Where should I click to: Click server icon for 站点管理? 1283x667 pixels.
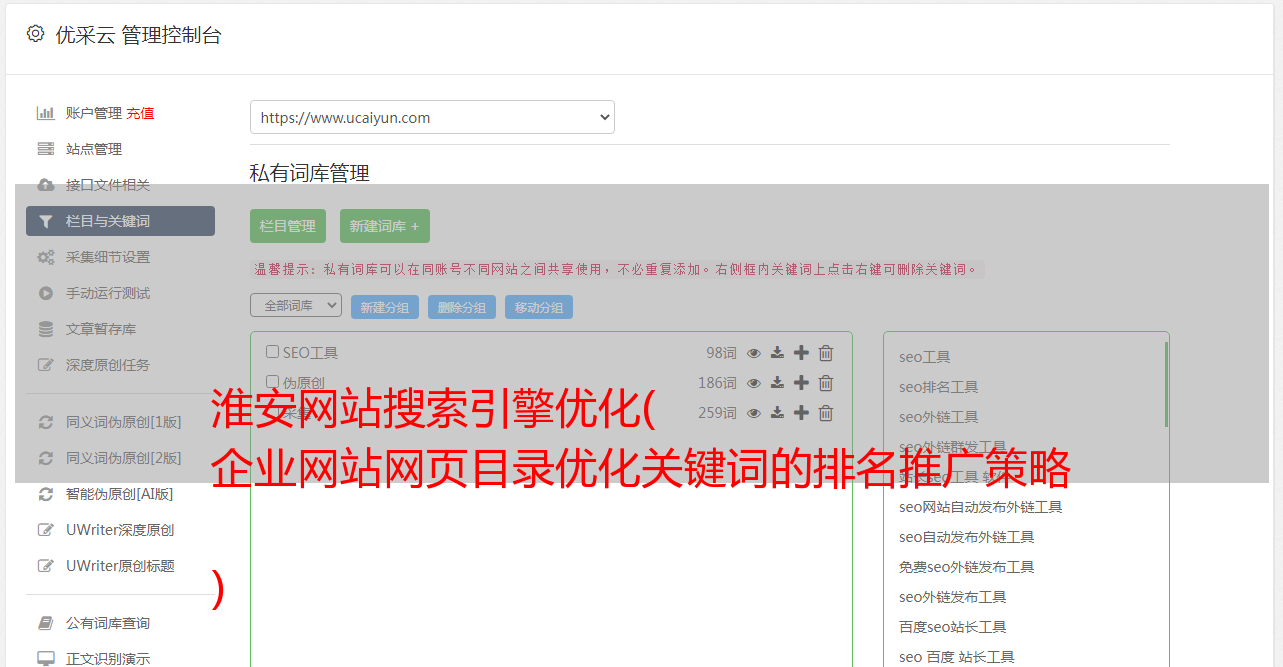click(45, 149)
